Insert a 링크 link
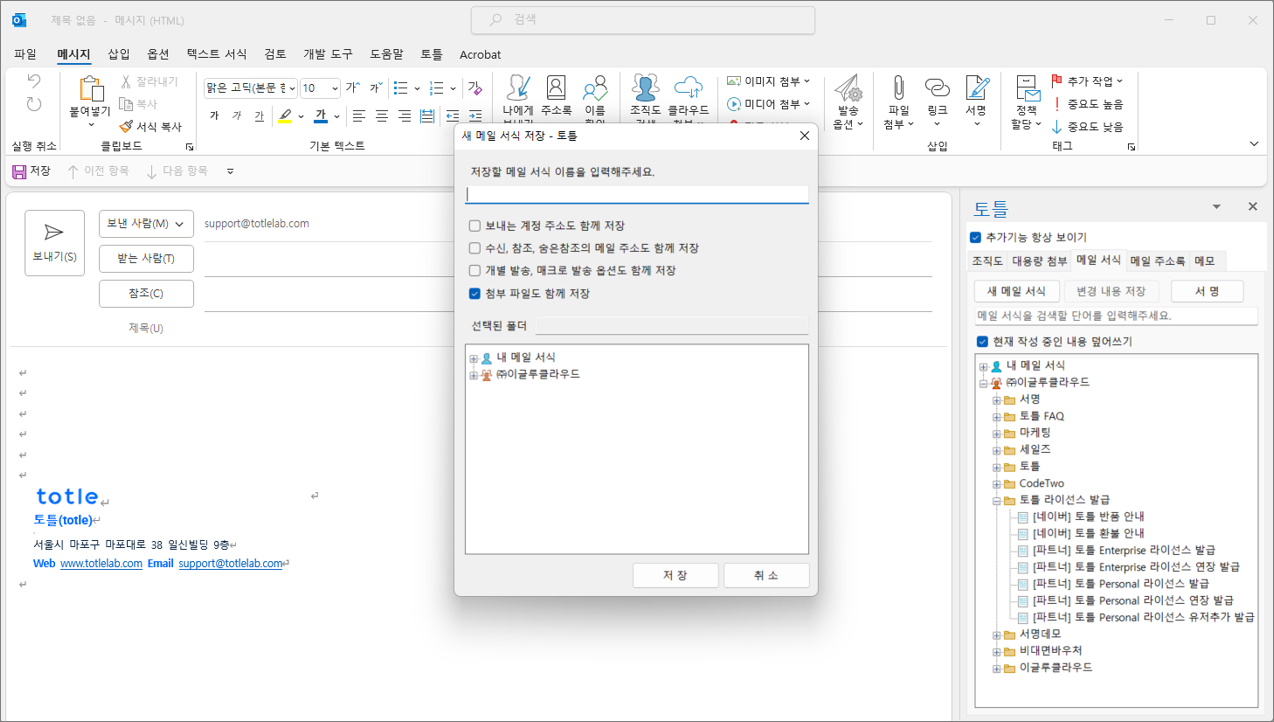Screen dimensions: 1274x722 (937, 101)
